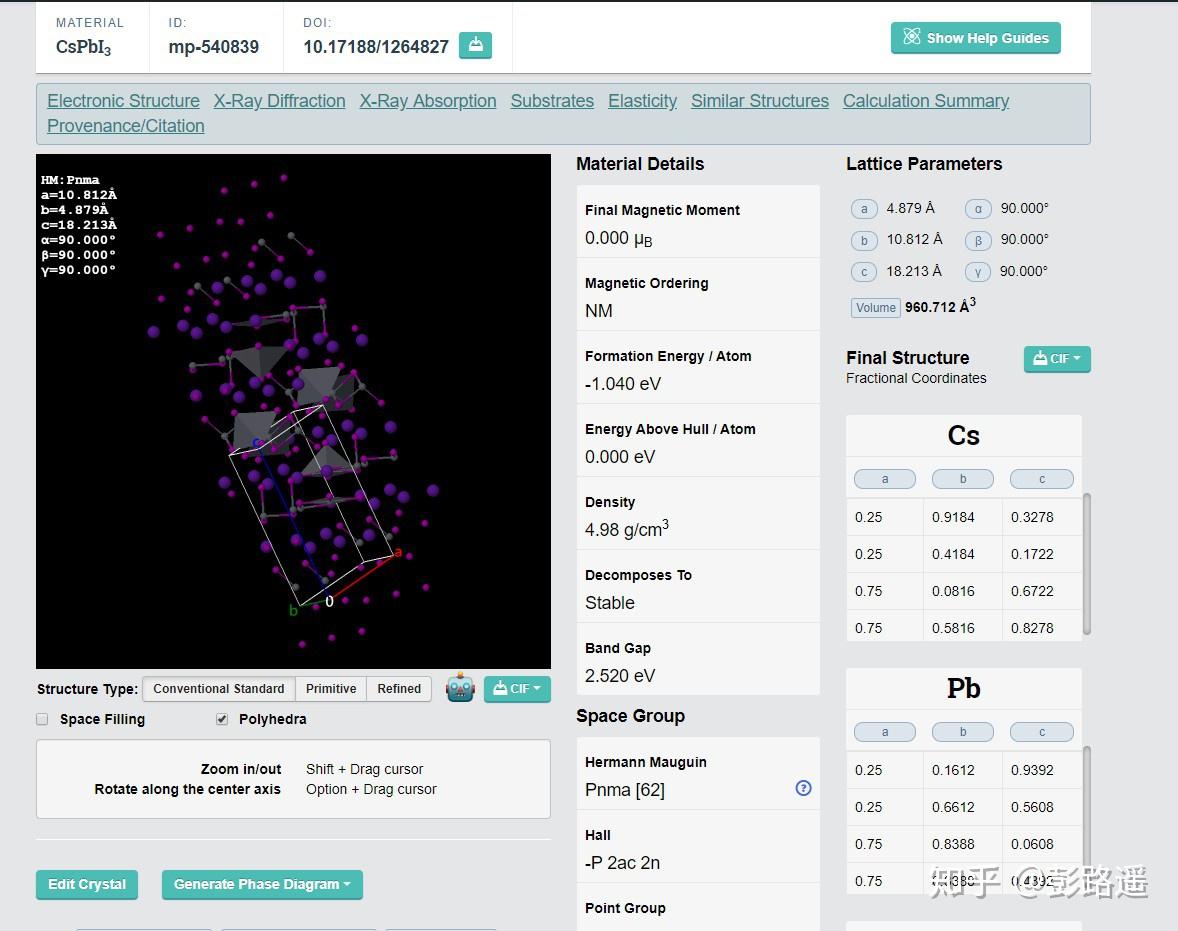This screenshot has height=931, width=1178.
Task: Click the Volume label badge
Action: pyautogui.click(x=875, y=308)
